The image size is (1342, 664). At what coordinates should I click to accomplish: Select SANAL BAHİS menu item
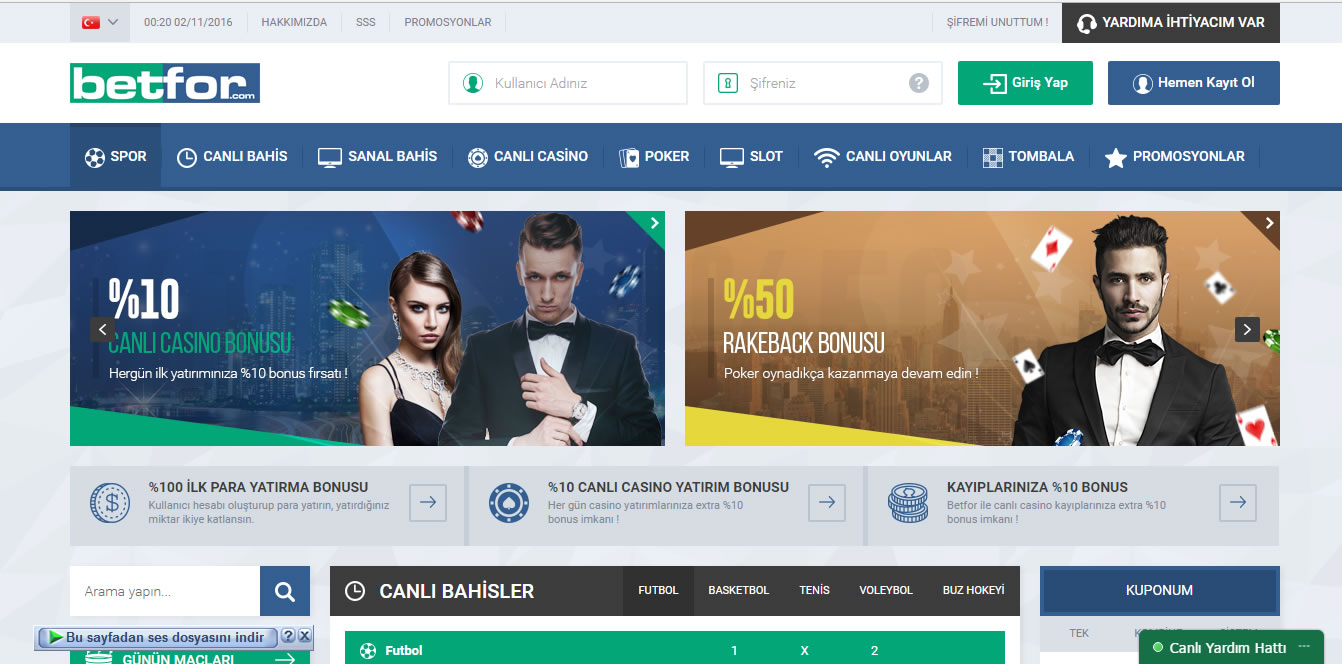(377, 156)
